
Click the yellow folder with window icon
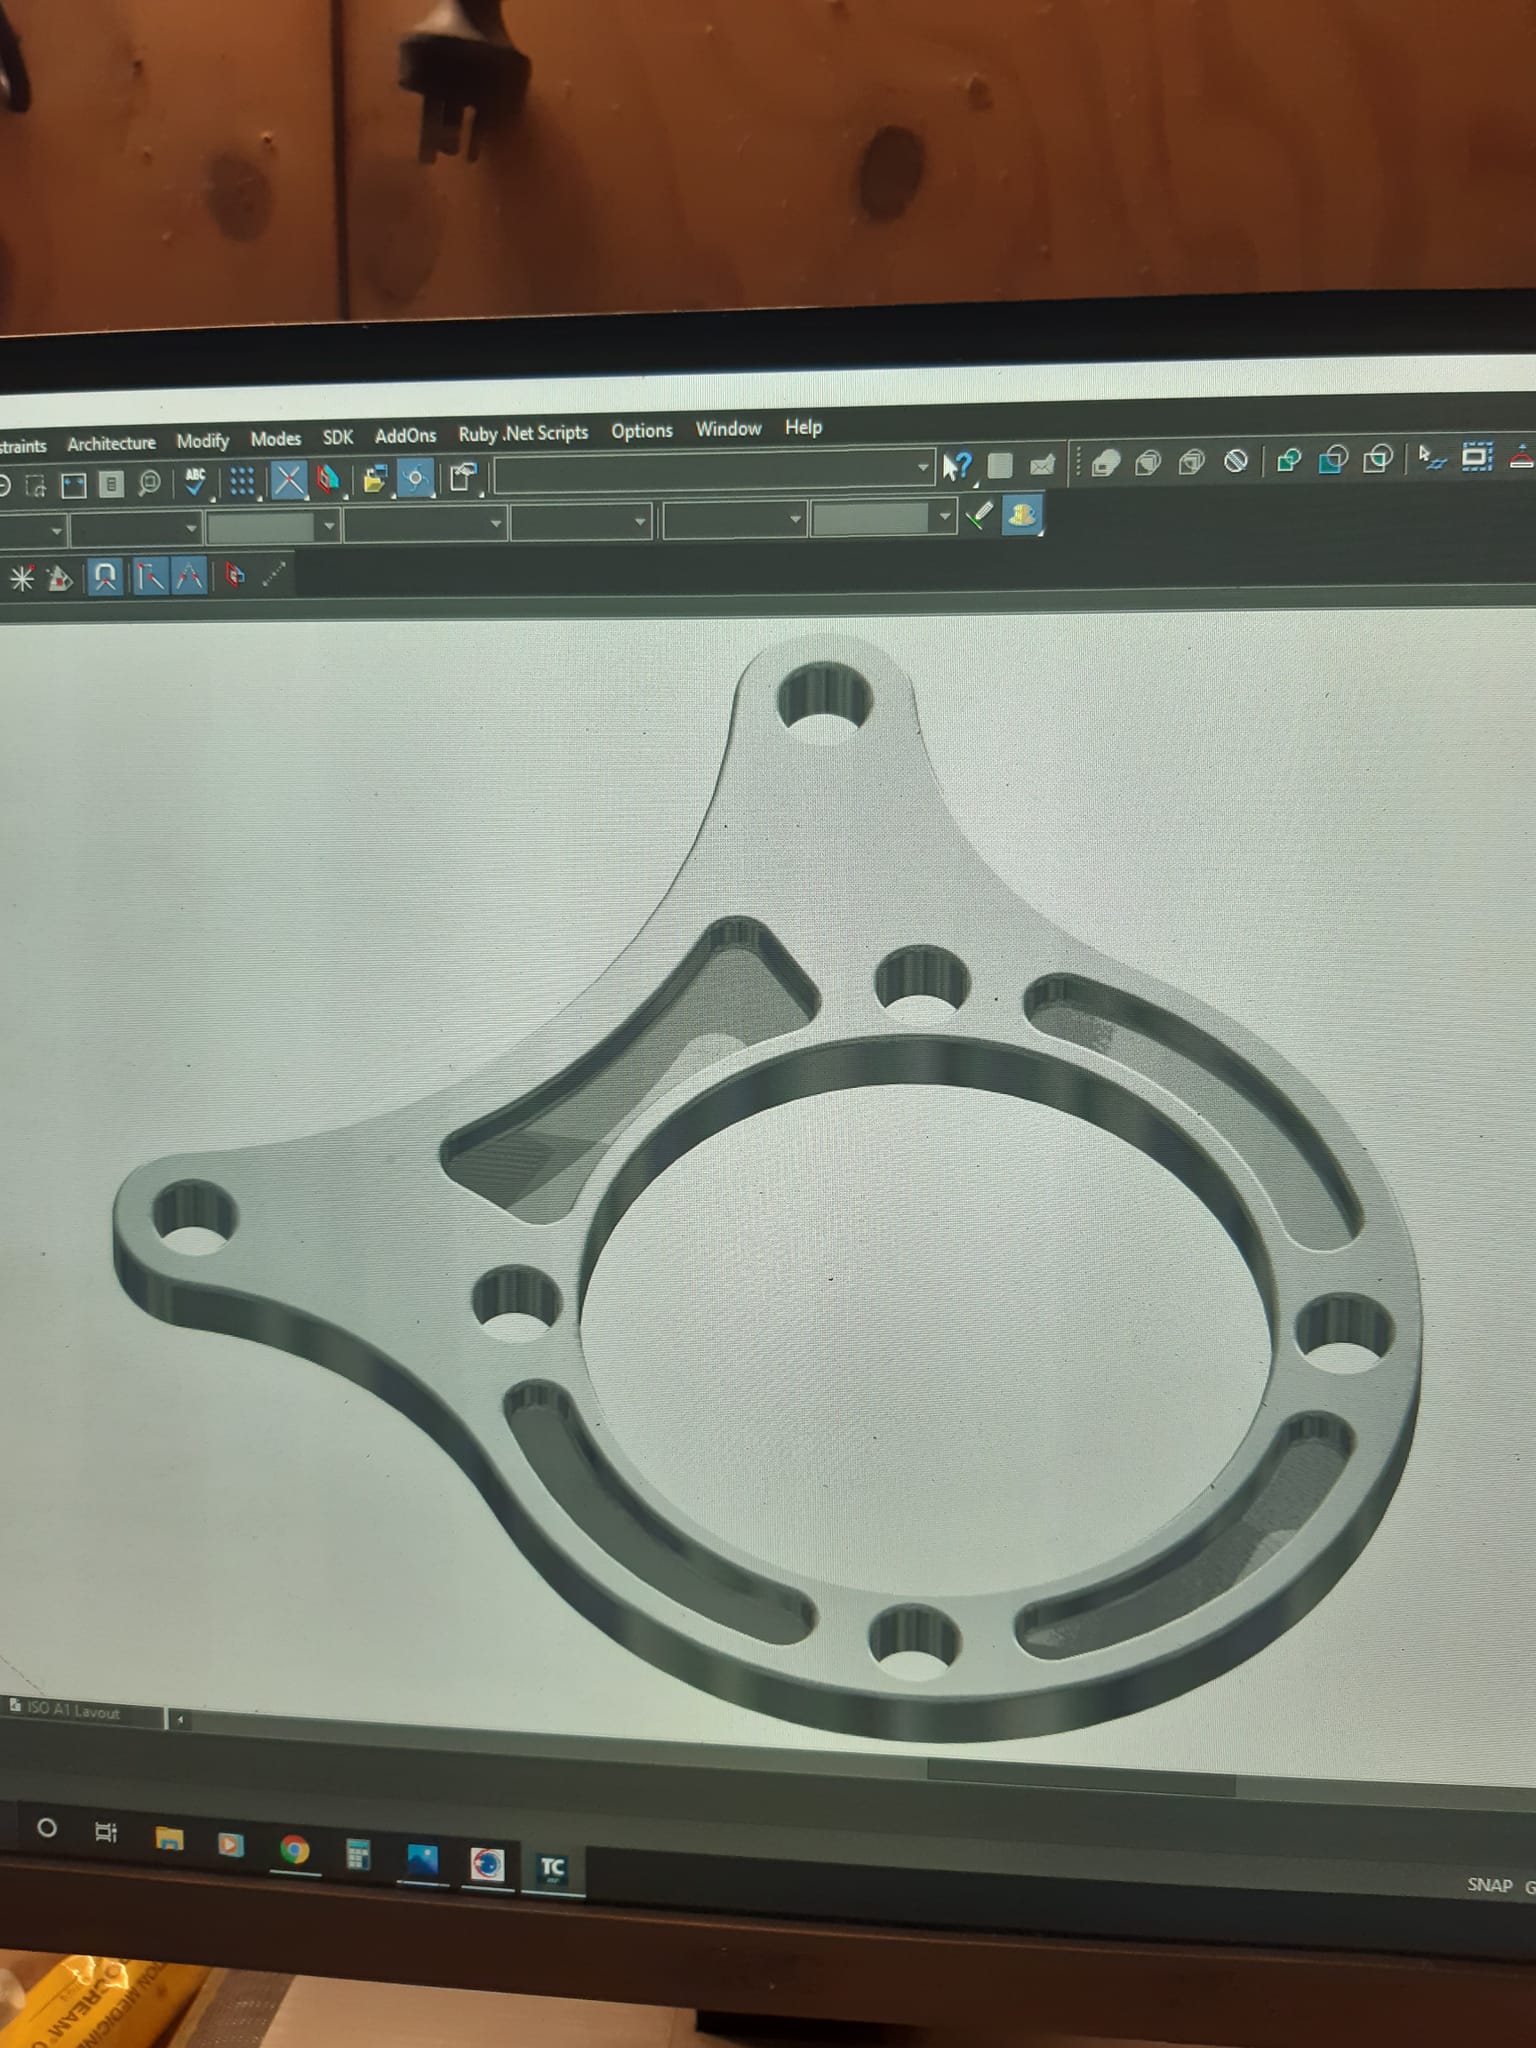click(374, 480)
